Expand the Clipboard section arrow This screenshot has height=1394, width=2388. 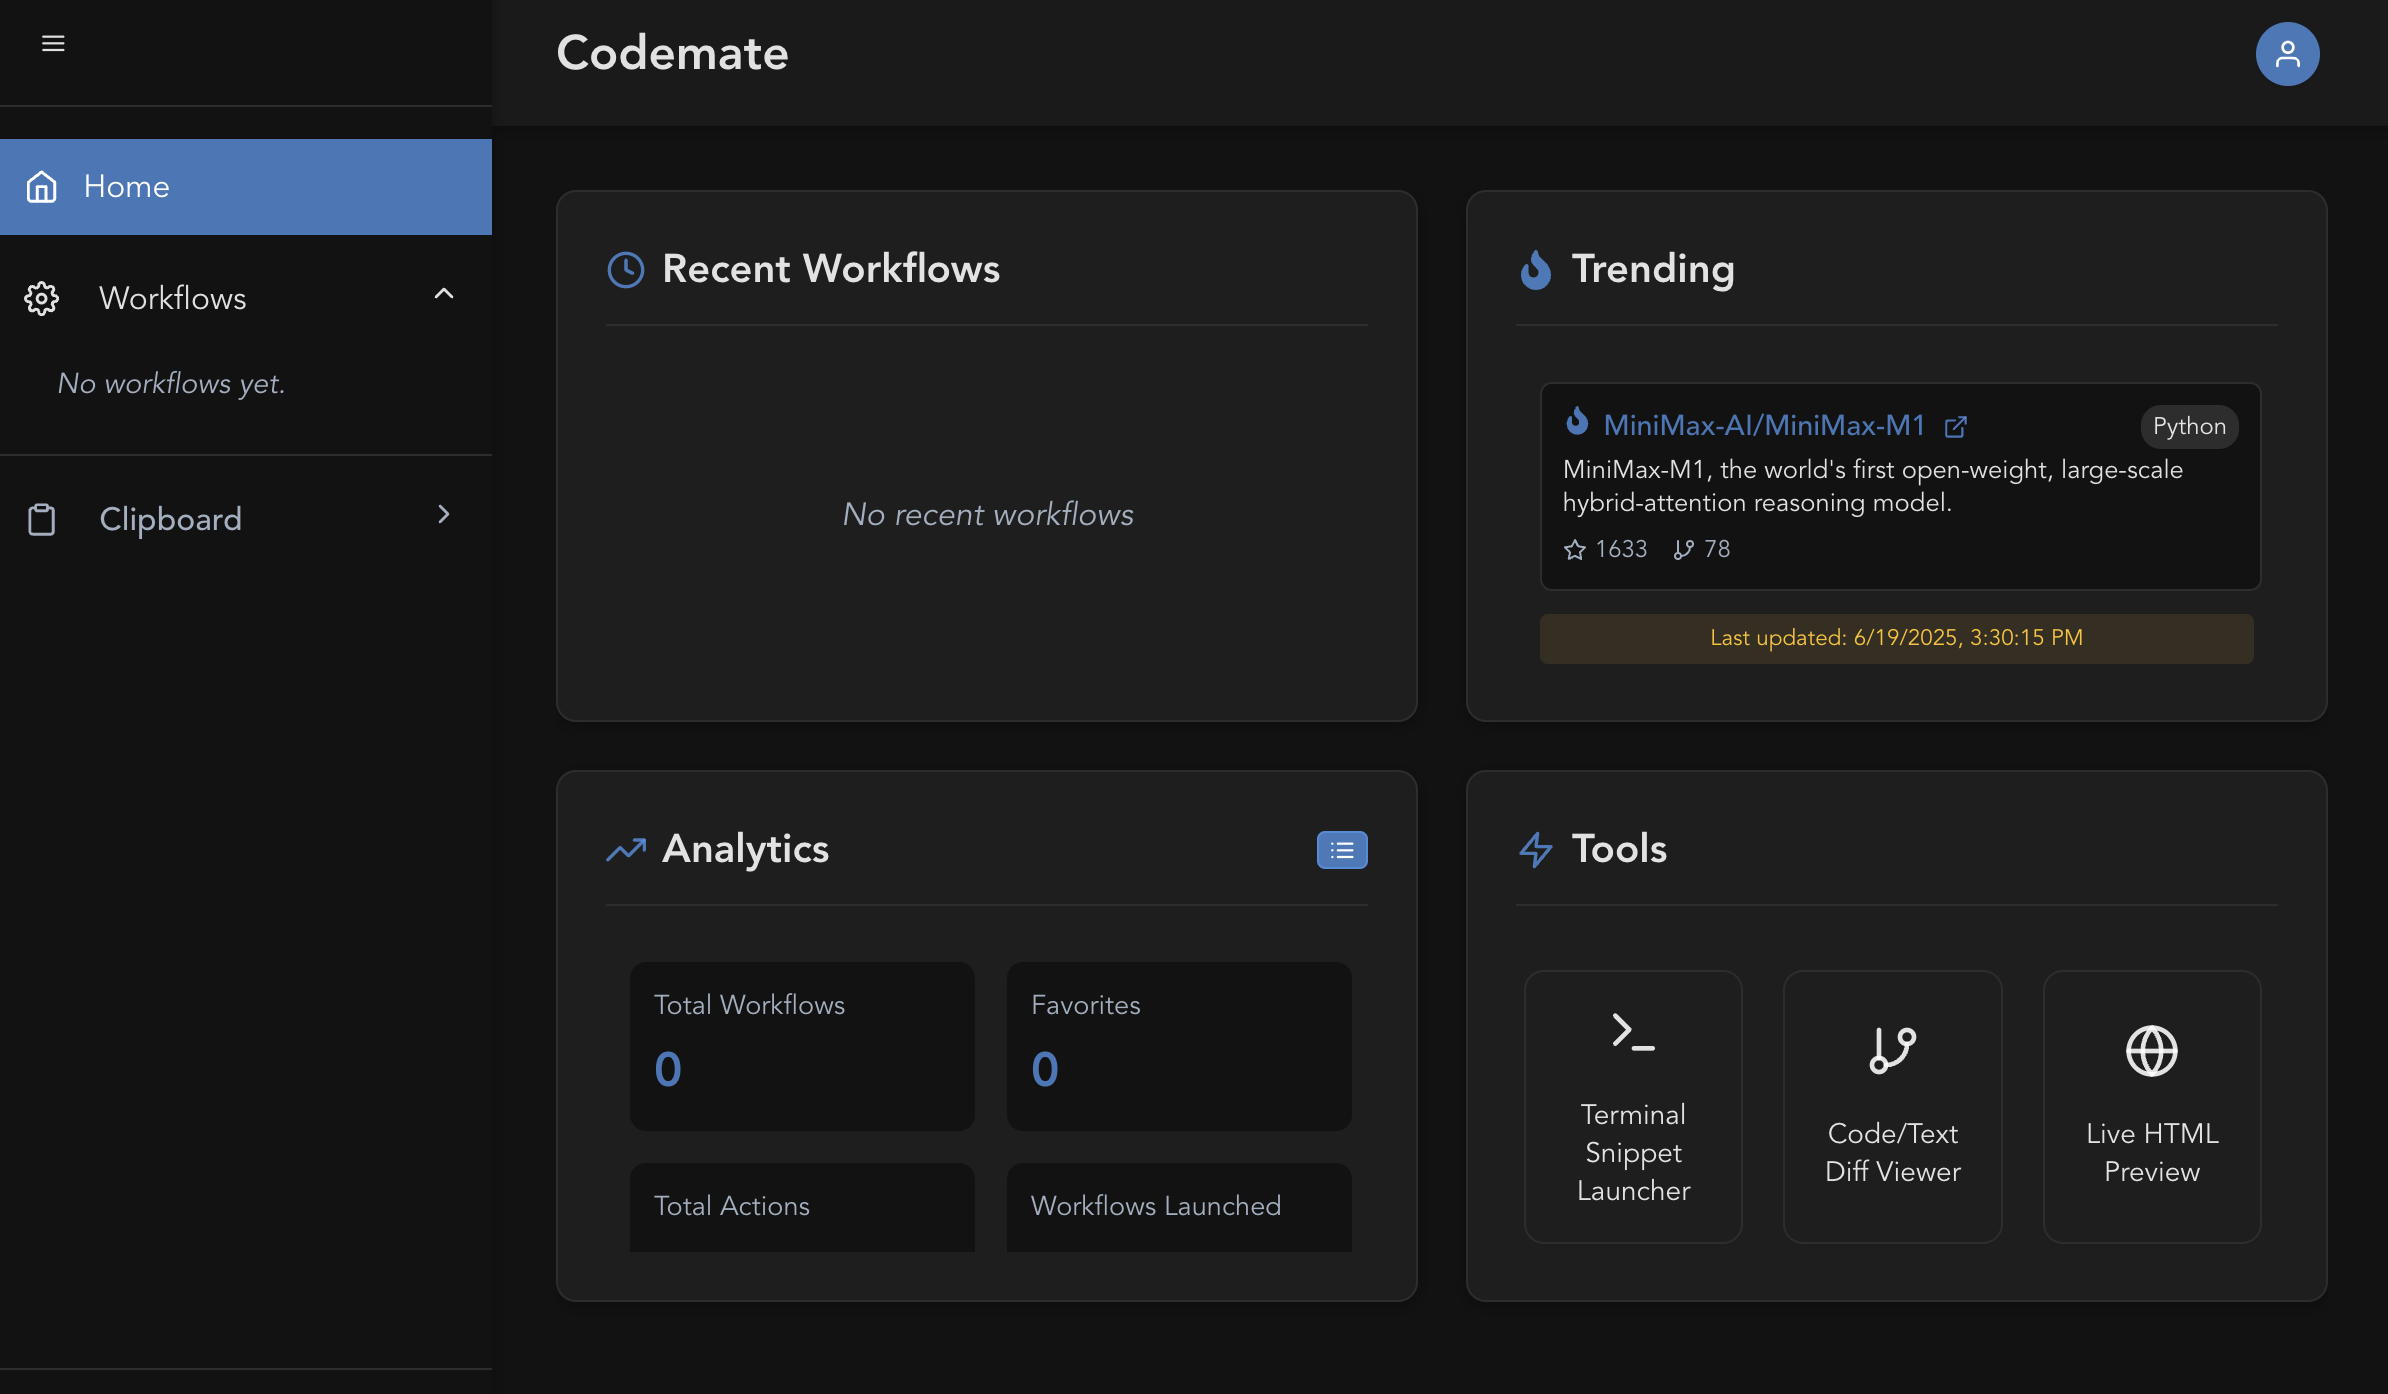point(444,515)
